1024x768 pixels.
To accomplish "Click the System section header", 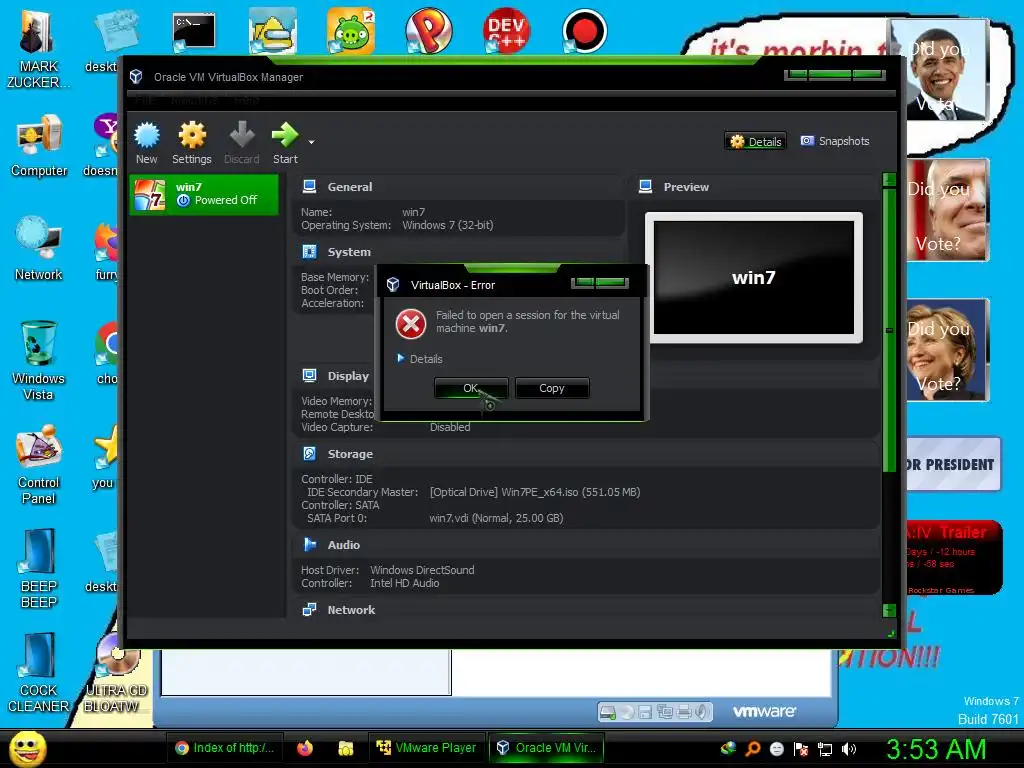I will click(349, 252).
